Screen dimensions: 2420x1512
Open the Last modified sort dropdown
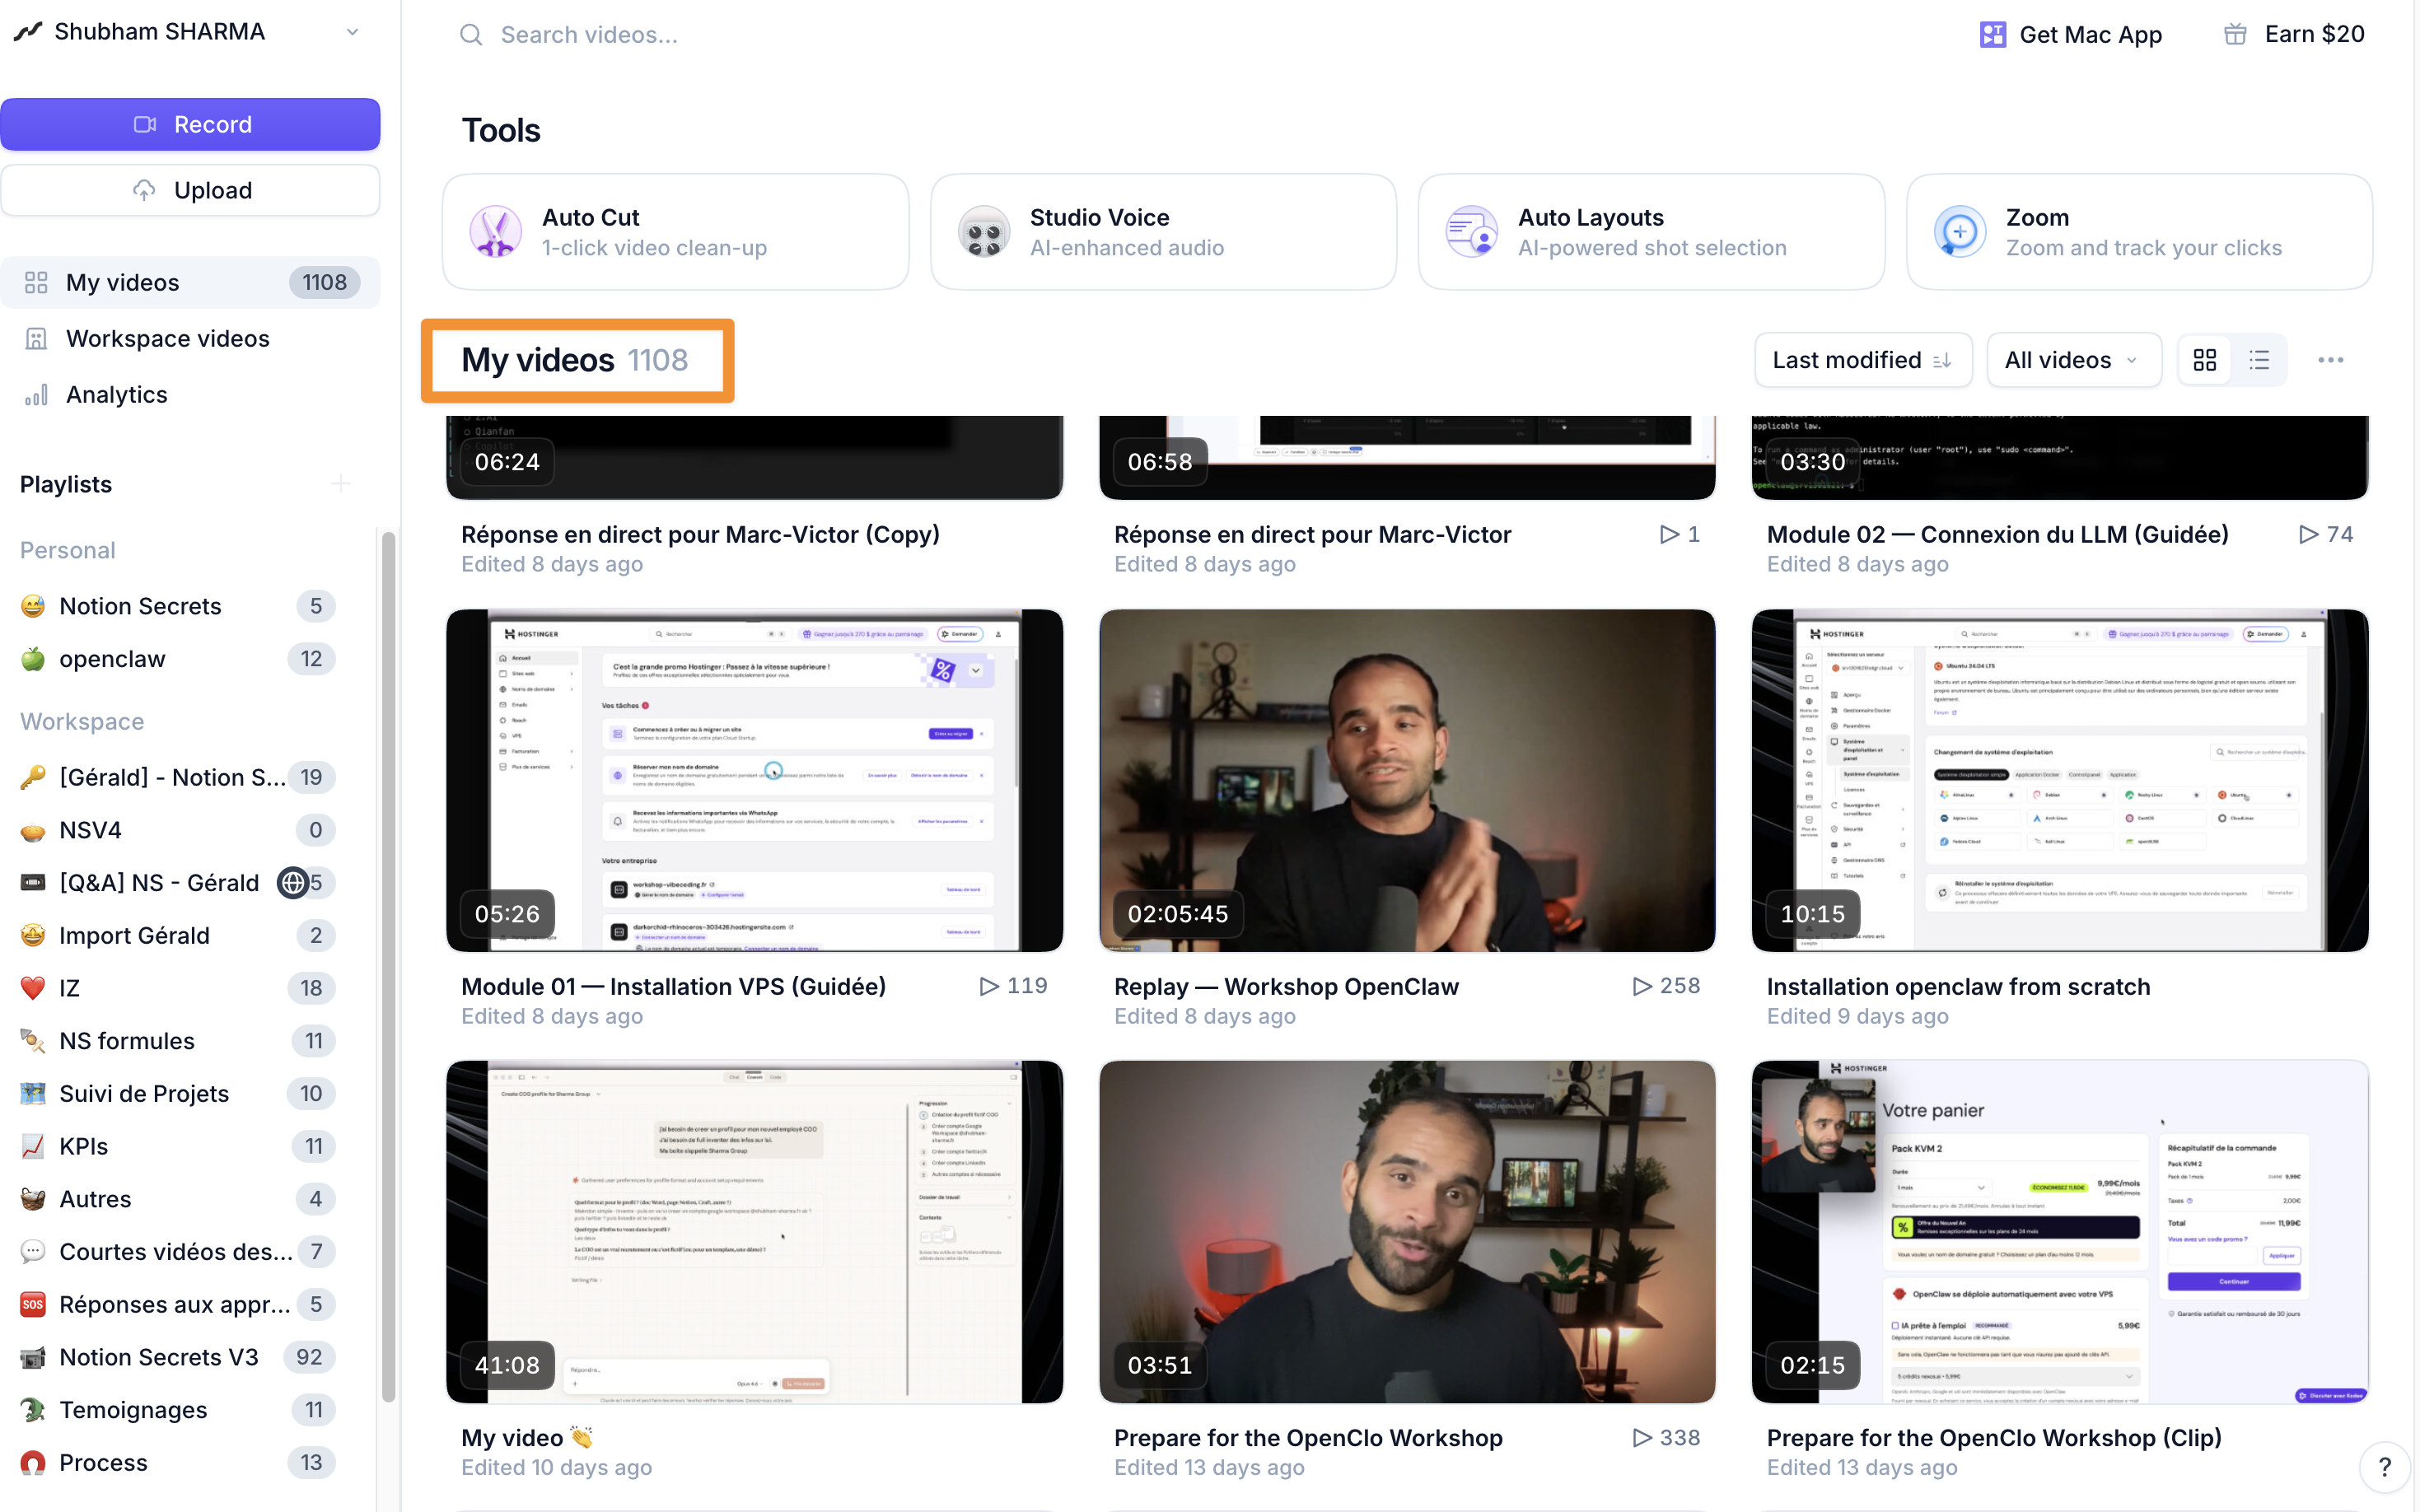click(x=1863, y=359)
